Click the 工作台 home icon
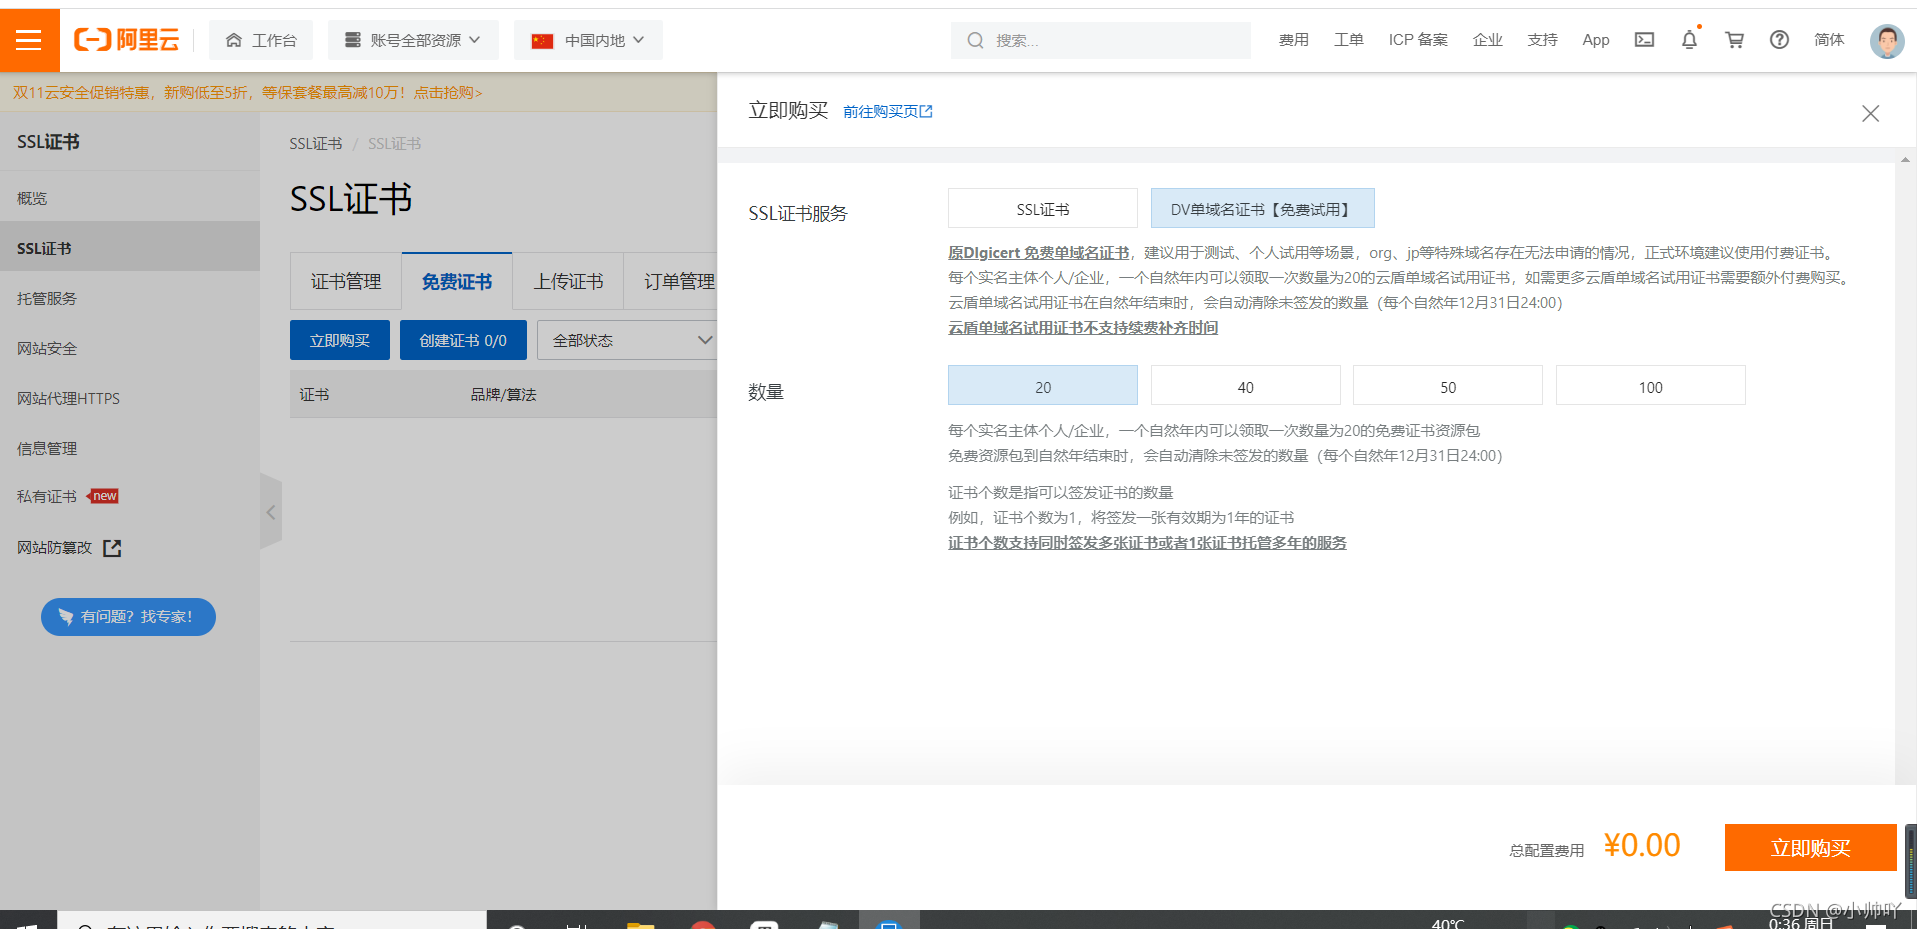The width and height of the screenshot is (1917, 929). [x=234, y=40]
